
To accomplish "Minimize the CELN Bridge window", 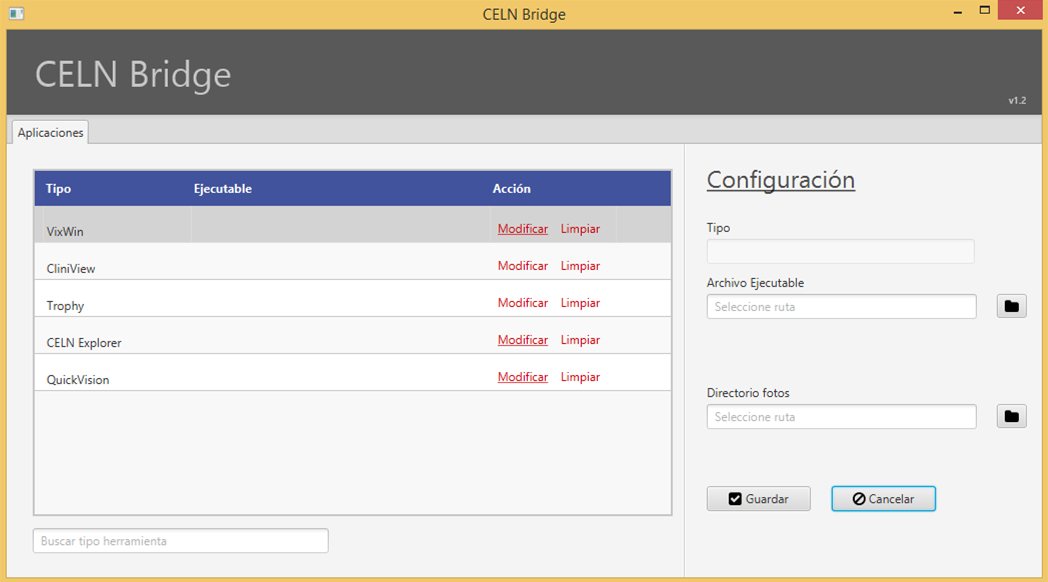I will click(958, 11).
